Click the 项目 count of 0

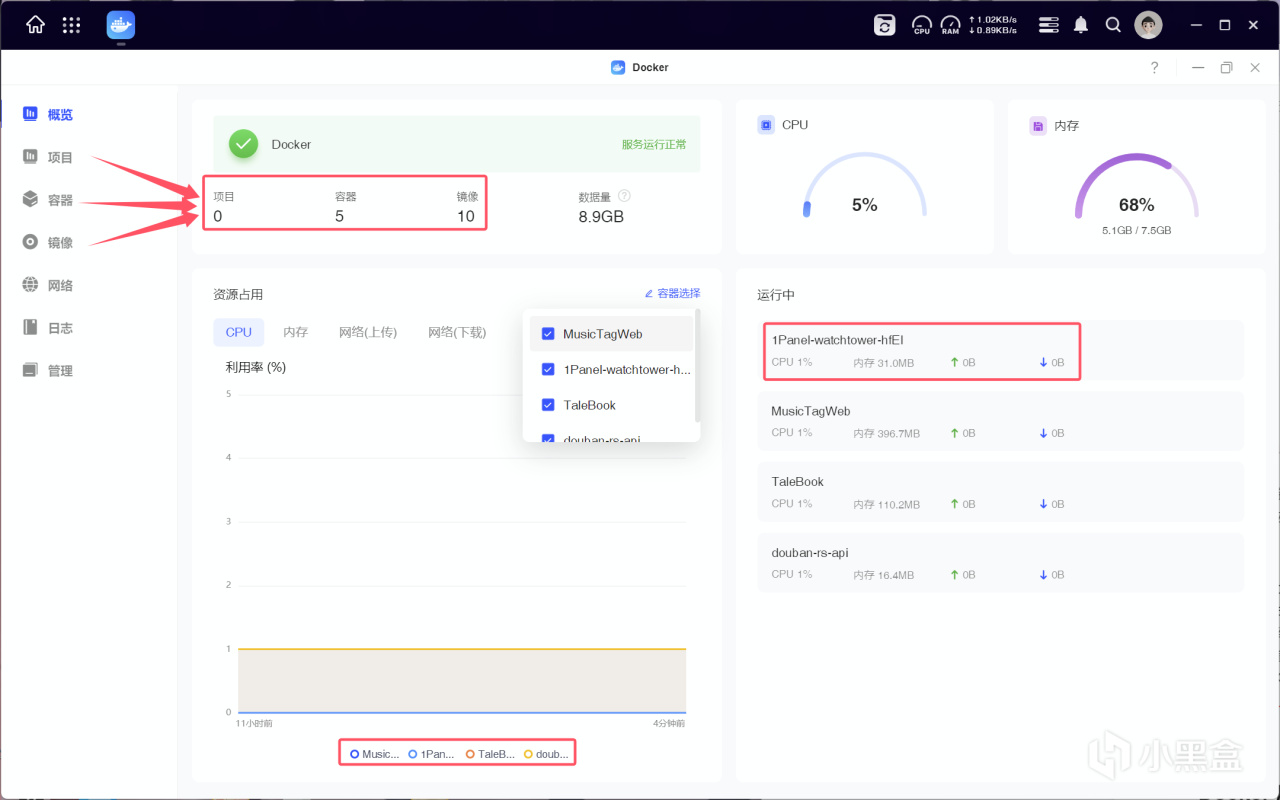pyautogui.click(x=218, y=216)
